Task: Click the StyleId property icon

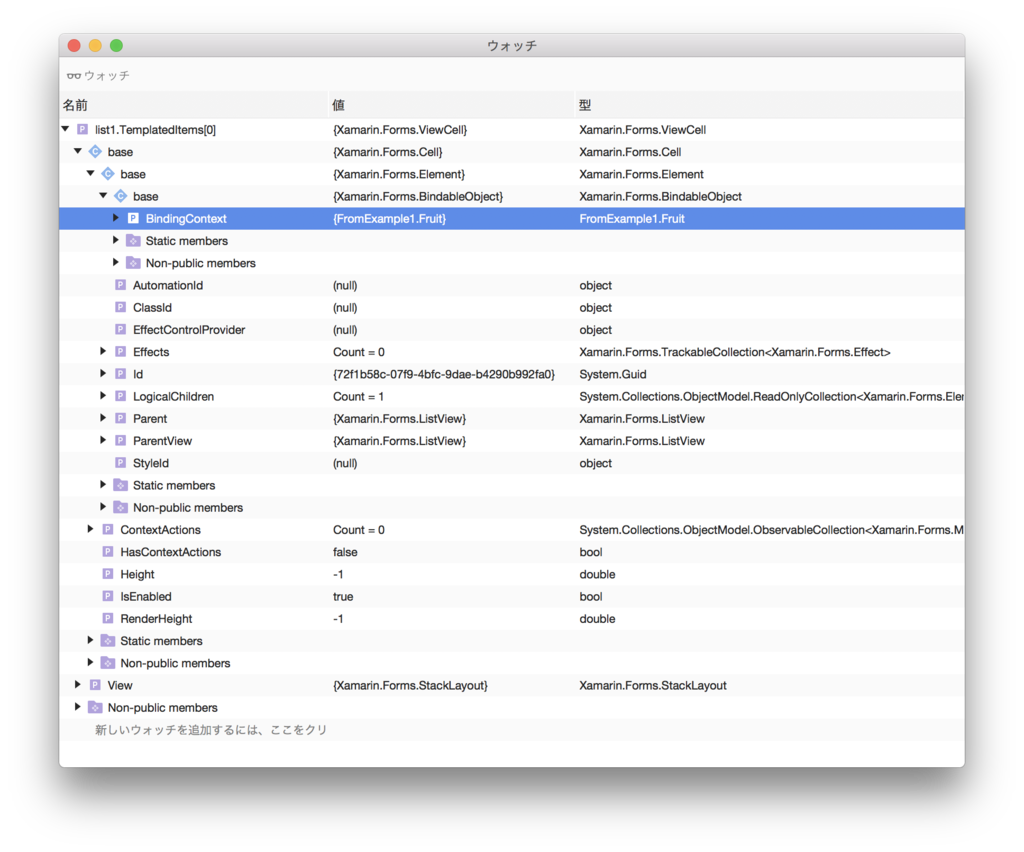Action: (x=120, y=462)
